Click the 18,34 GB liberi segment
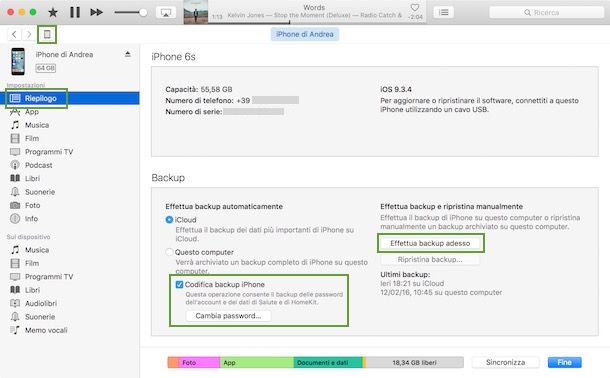 (415, 362)
